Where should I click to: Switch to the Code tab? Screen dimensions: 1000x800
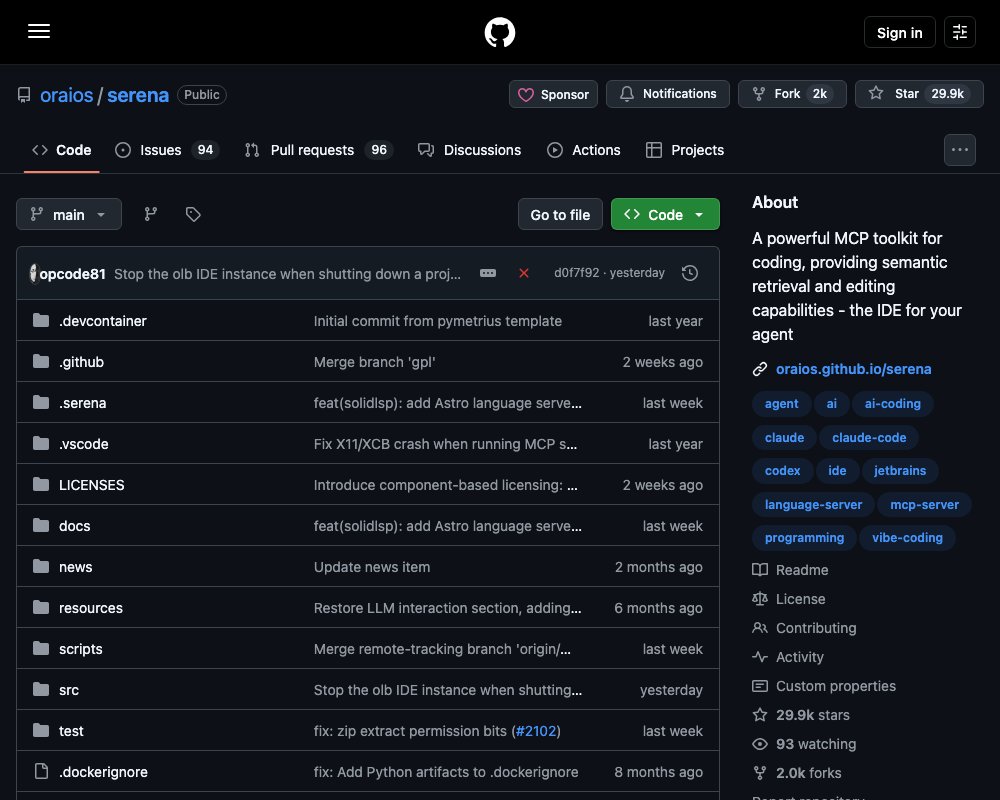tap(62, 150)
